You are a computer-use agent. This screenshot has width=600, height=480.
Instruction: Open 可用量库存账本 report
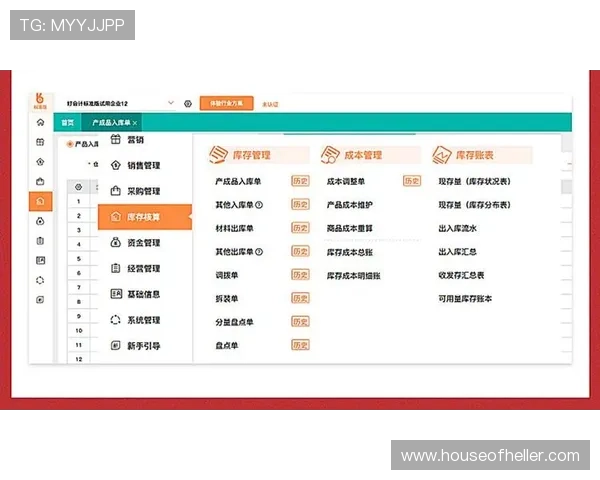point(465,299)
